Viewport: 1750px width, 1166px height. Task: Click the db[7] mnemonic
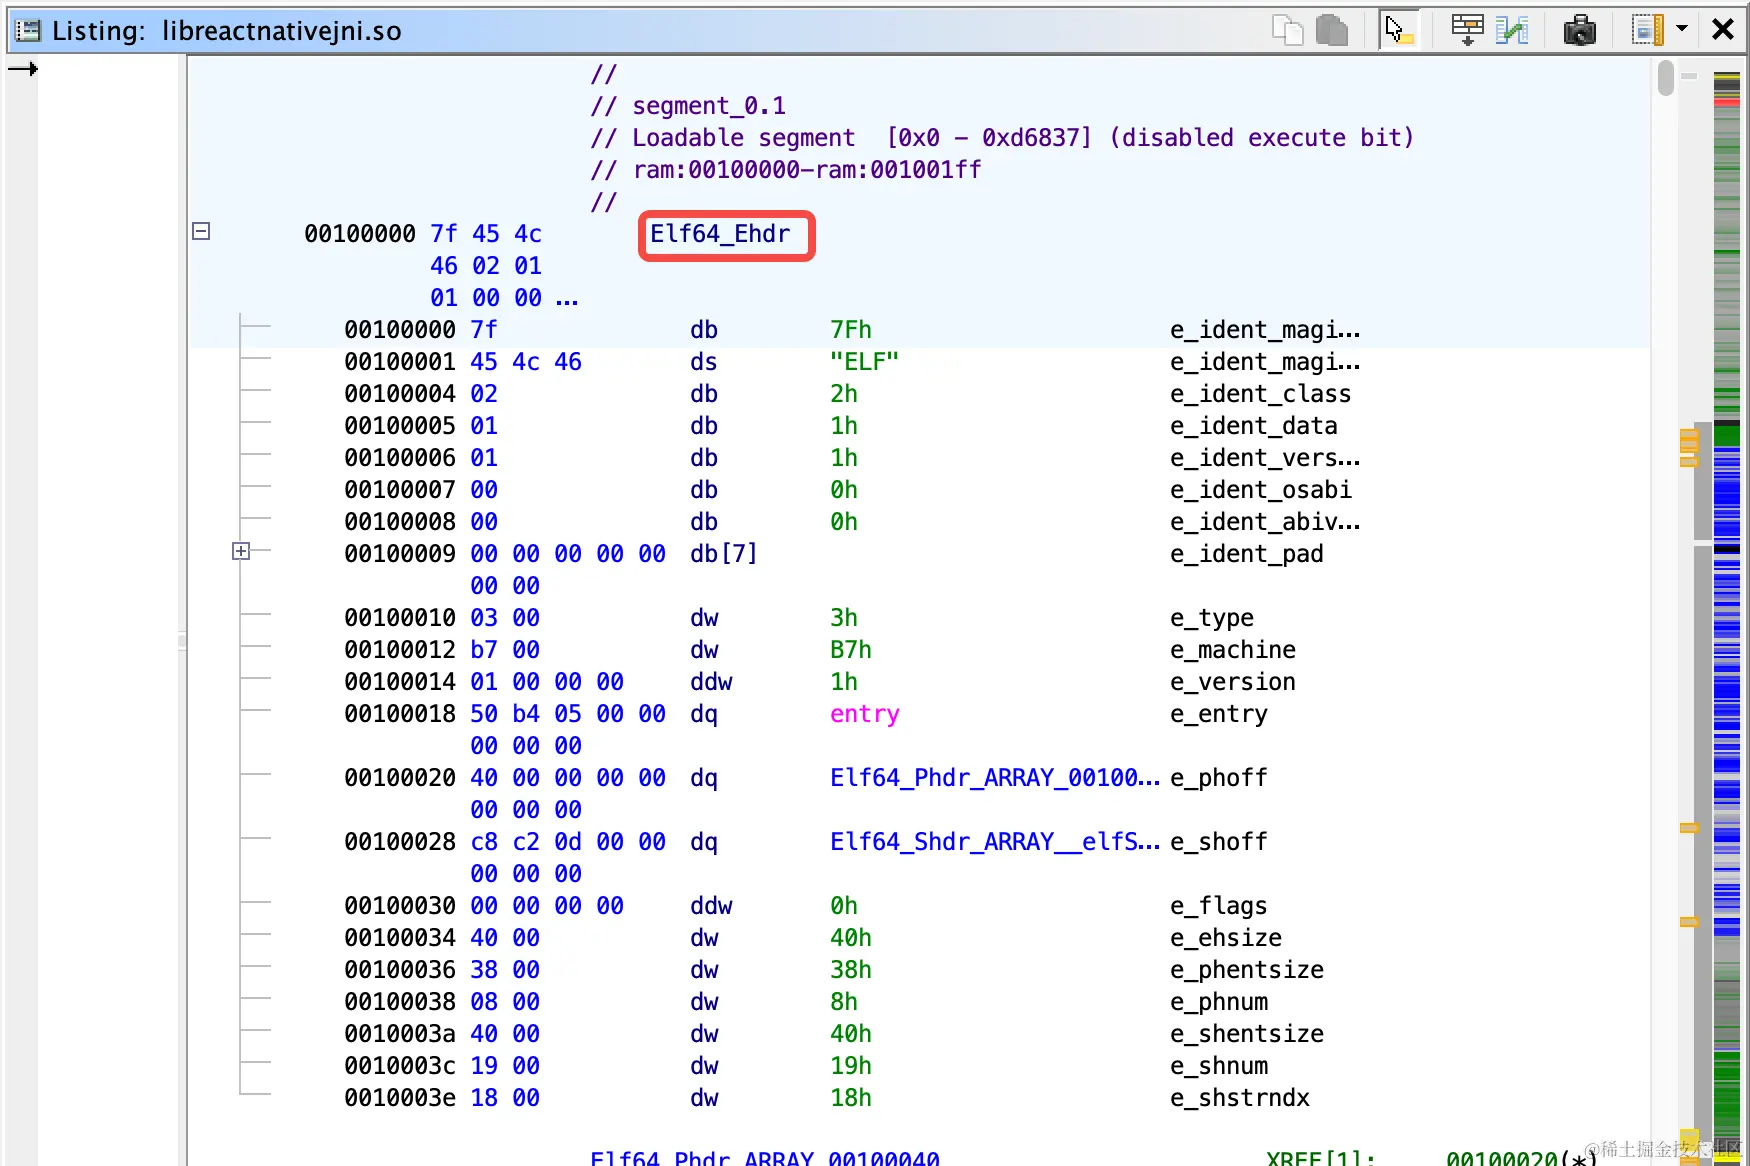[724, 554]
